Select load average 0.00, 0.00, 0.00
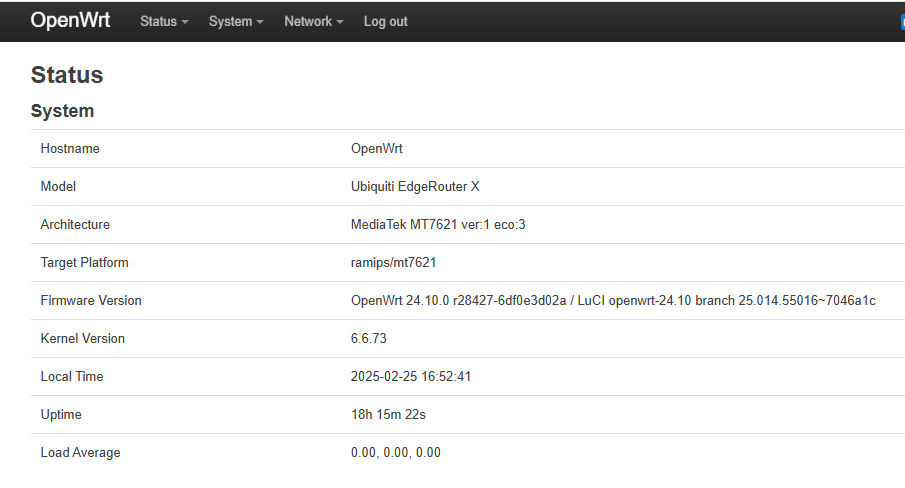This screenshot has width=905, height=488. point(395,453)
